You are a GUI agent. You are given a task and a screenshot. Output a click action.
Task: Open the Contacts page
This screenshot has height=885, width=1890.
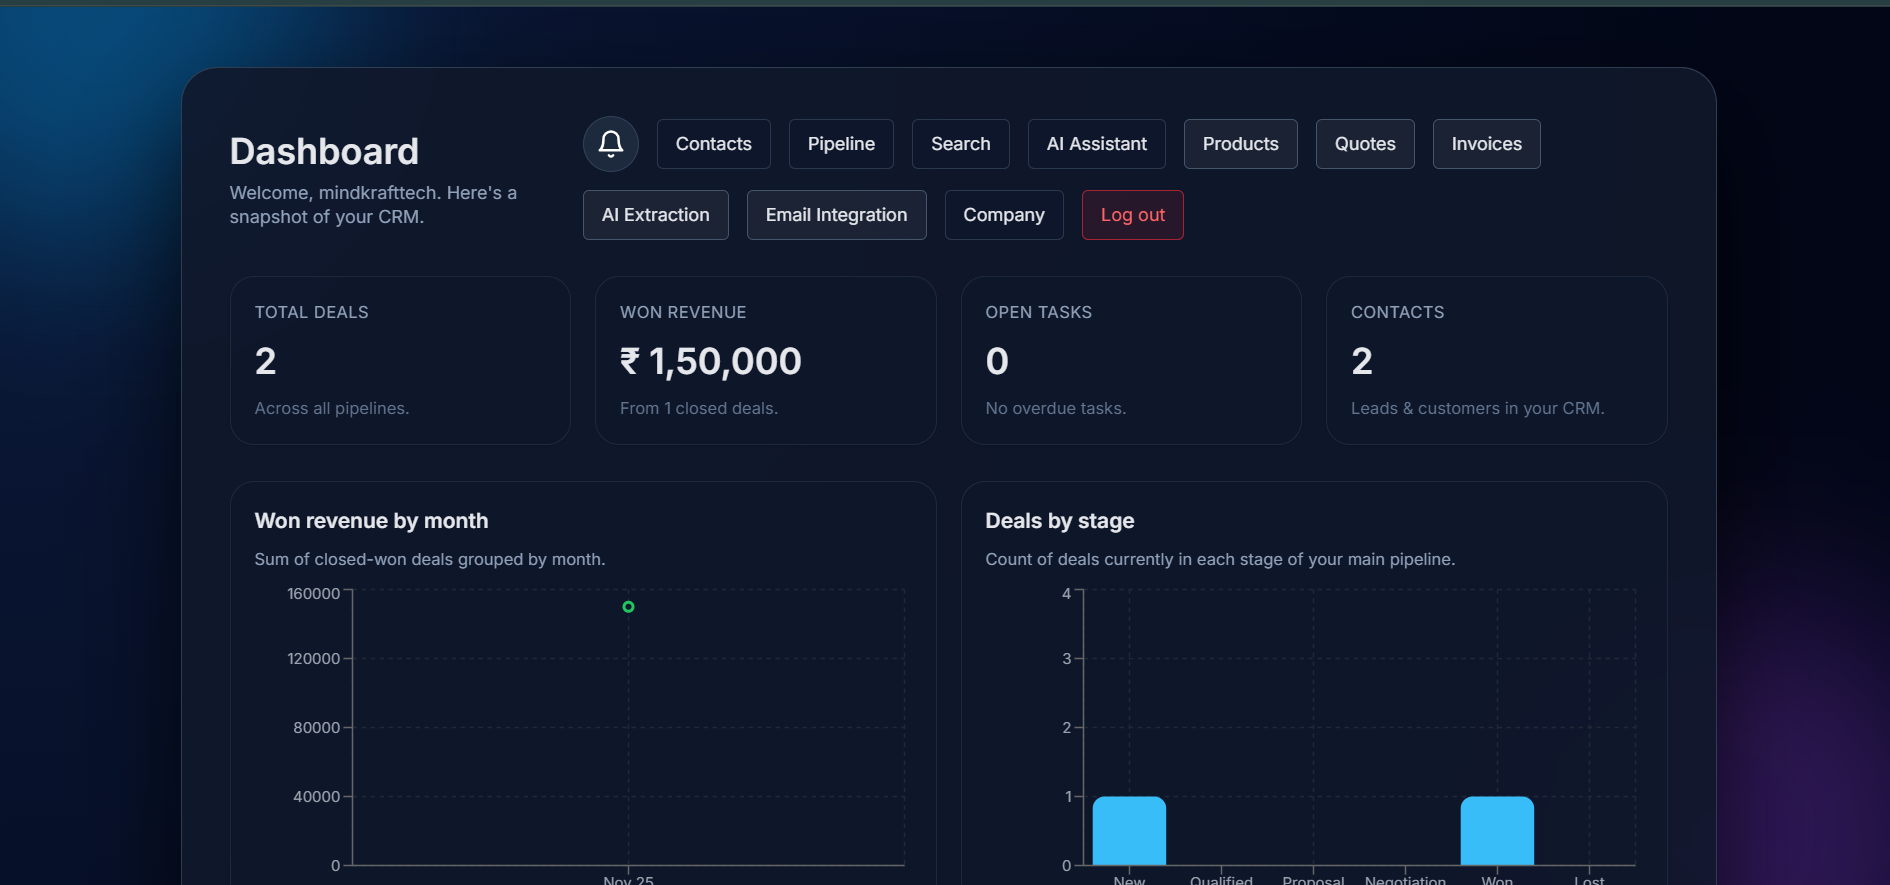point(713,144)
